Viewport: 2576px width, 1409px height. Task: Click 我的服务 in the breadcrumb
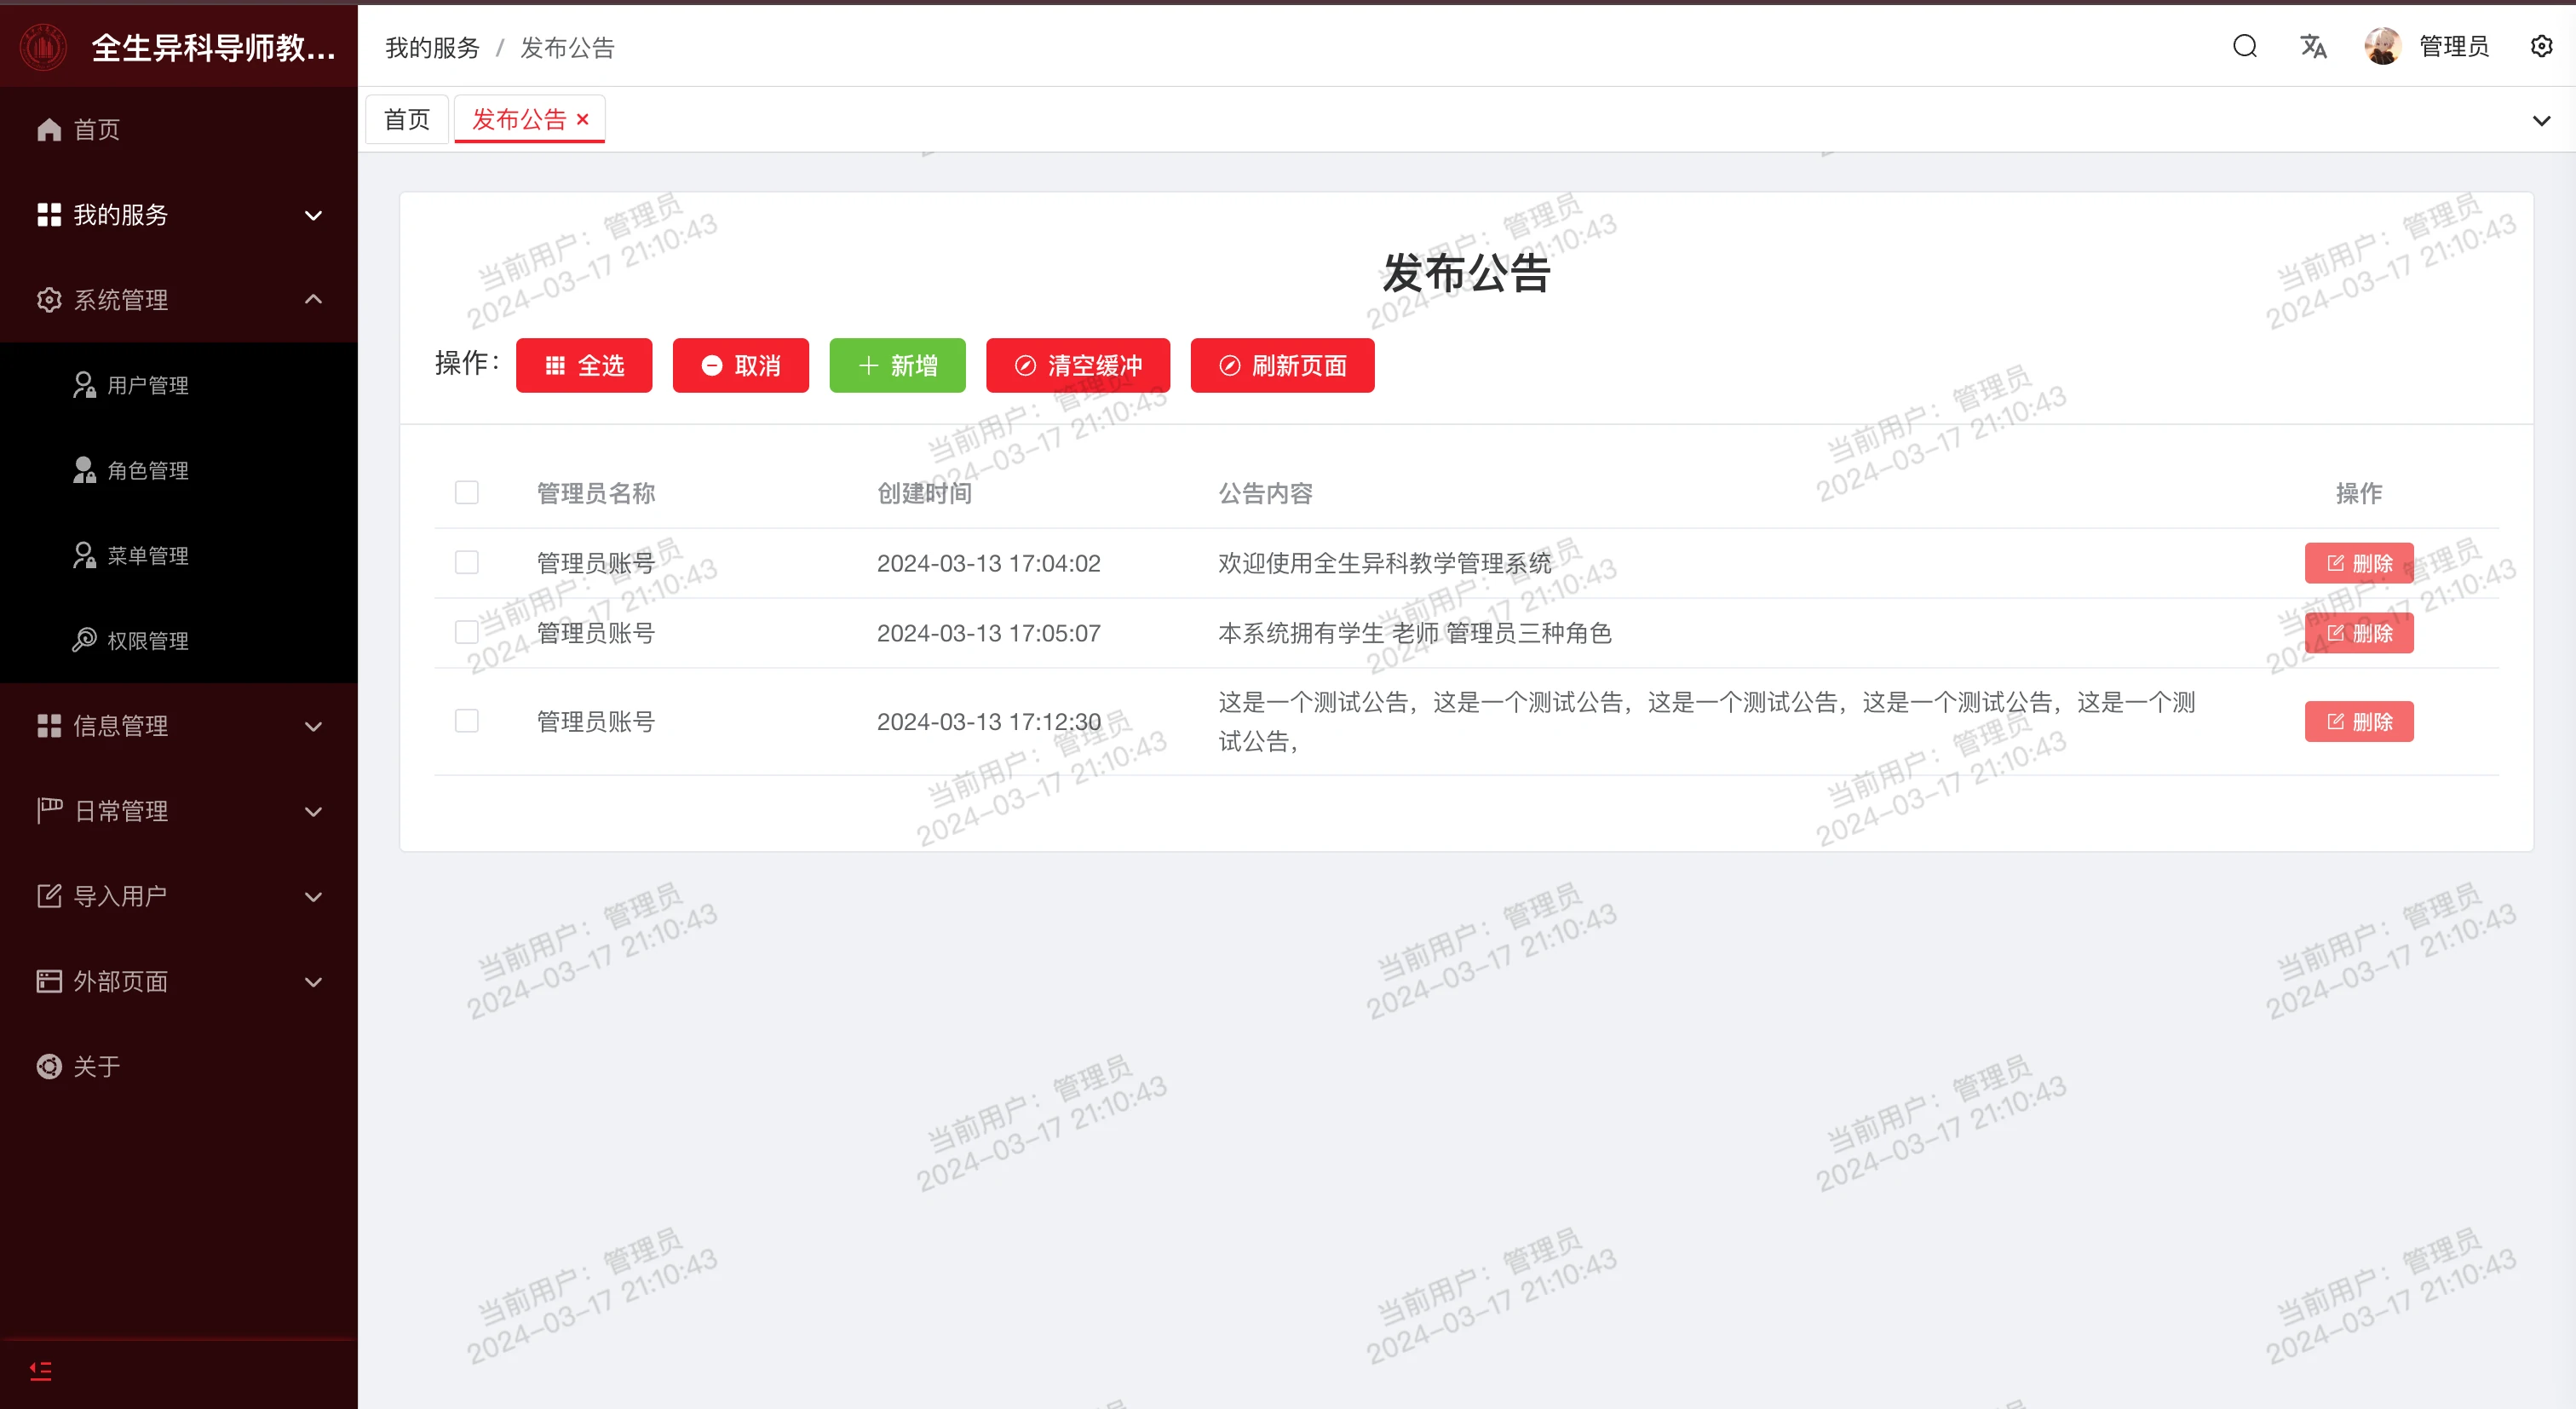coord(432,48)
